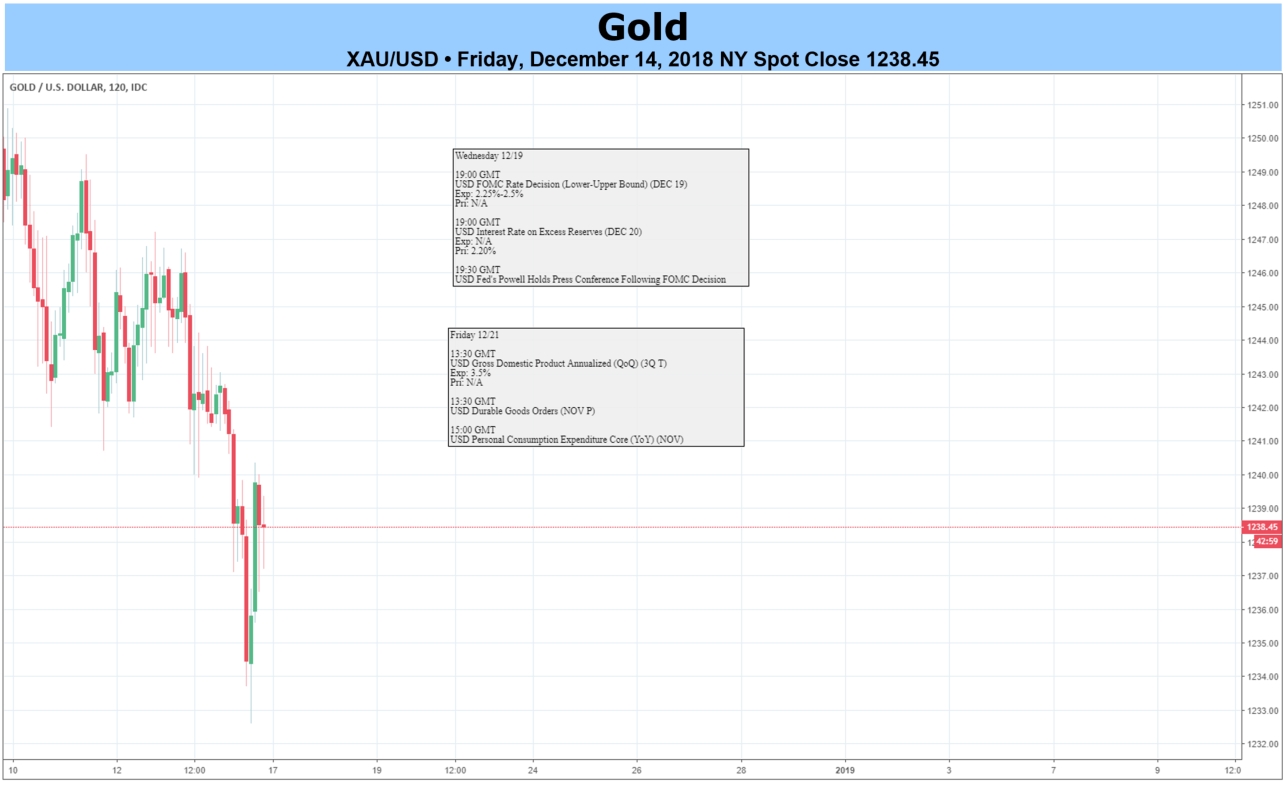The width and height of the screenshot is (1288, 787).
Task: Click the 1246.00 price axis label
Action: click(x=1261, y=273)
